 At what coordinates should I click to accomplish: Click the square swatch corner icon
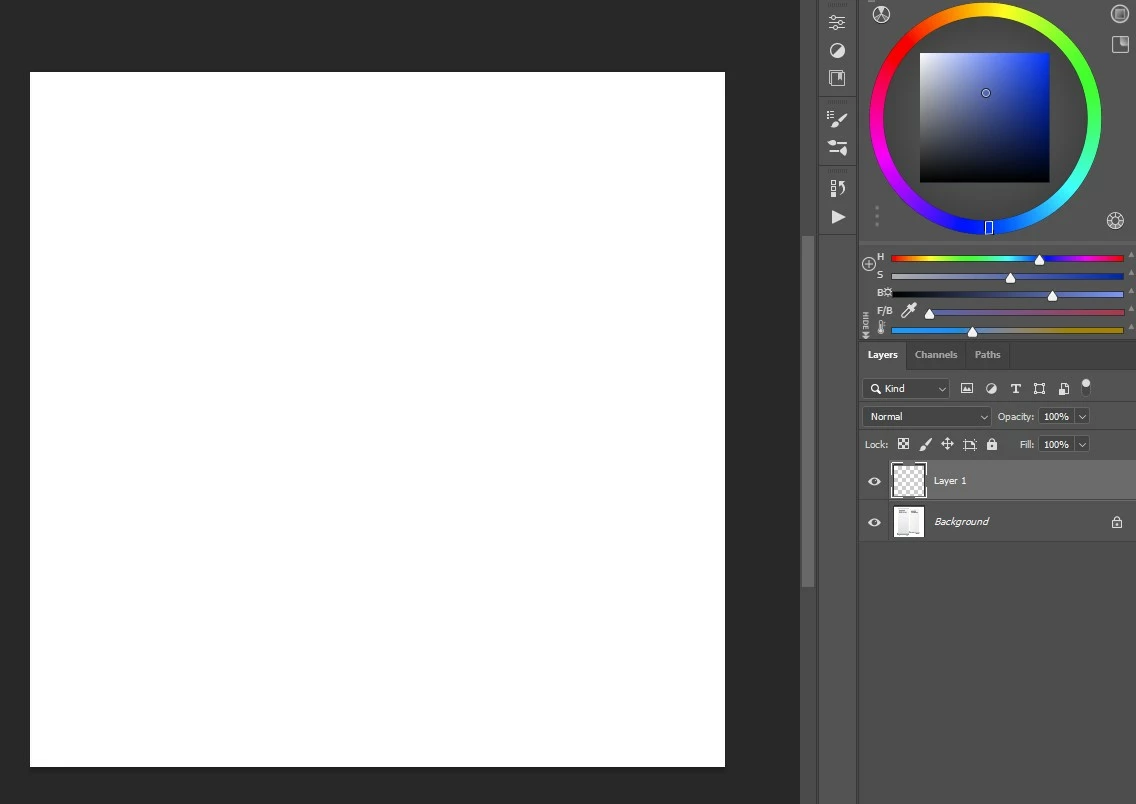[x=1120, y=45]
